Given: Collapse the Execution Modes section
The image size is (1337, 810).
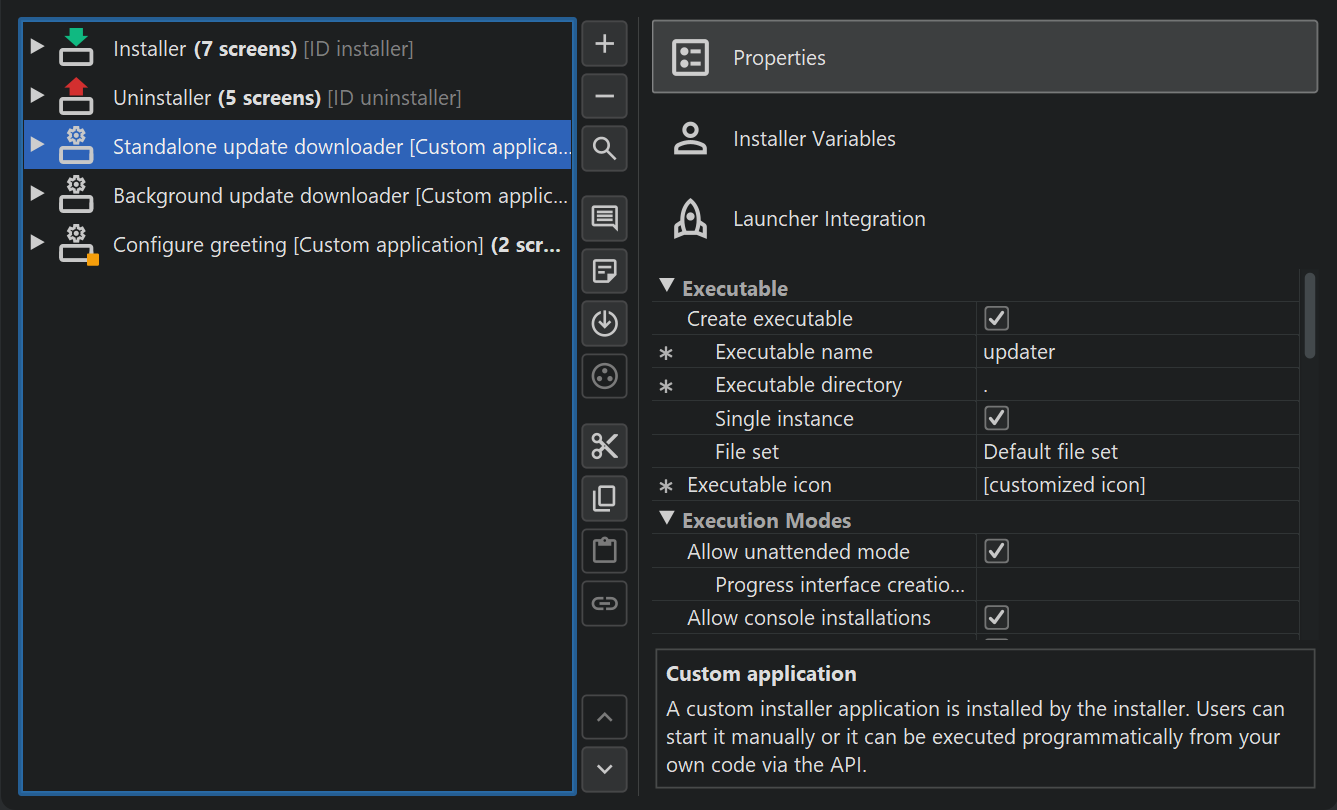Looking at the screenshot, I should click(x=667, y=519).
